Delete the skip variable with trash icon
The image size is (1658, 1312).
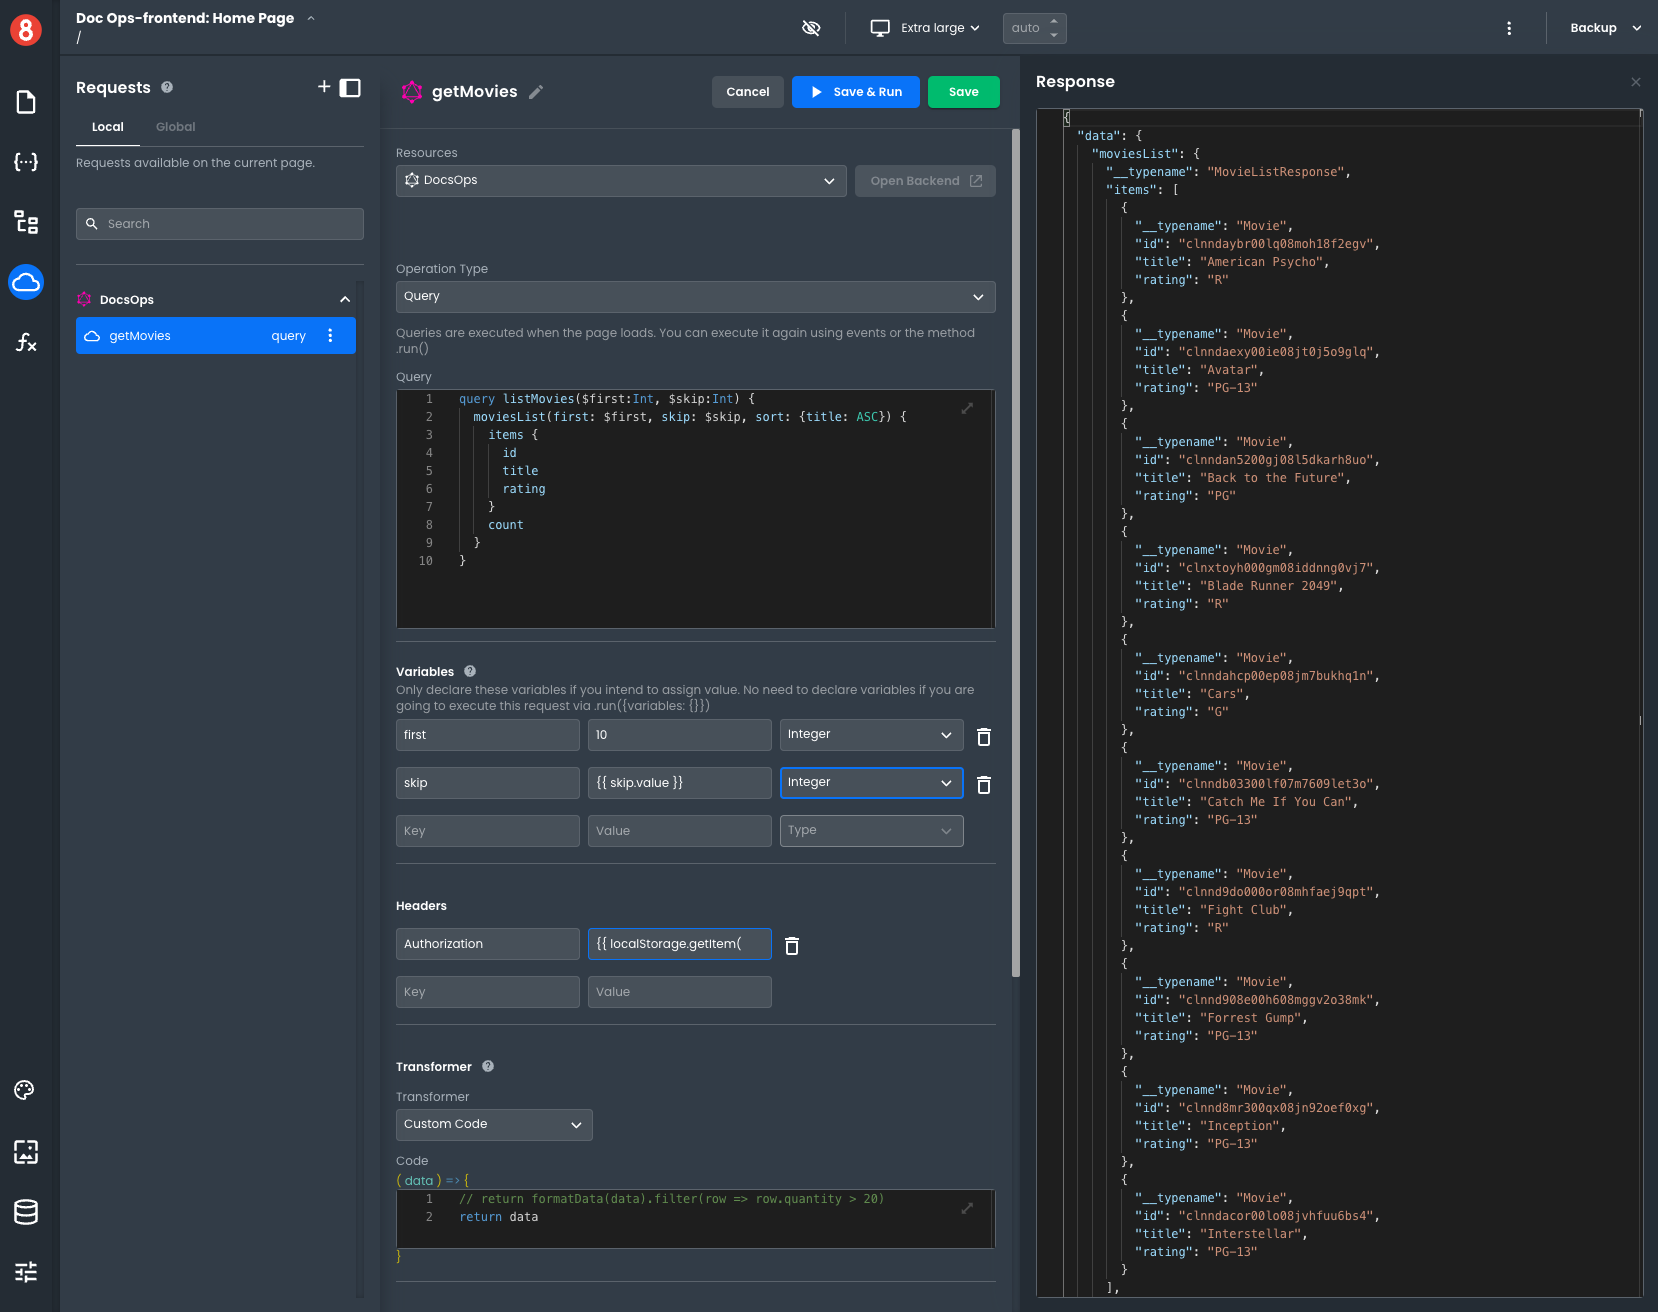pyautogui.click(x=984, y=785)
